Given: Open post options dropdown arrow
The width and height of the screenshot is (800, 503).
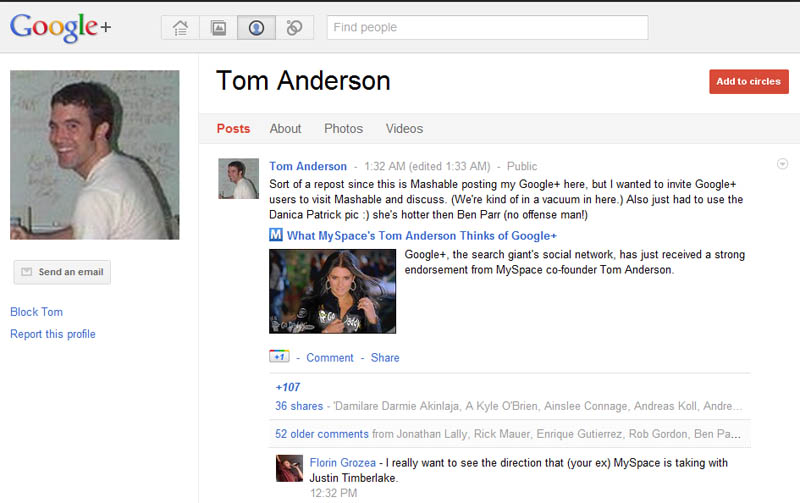Looking at the screenshot, I should [782, 164].
